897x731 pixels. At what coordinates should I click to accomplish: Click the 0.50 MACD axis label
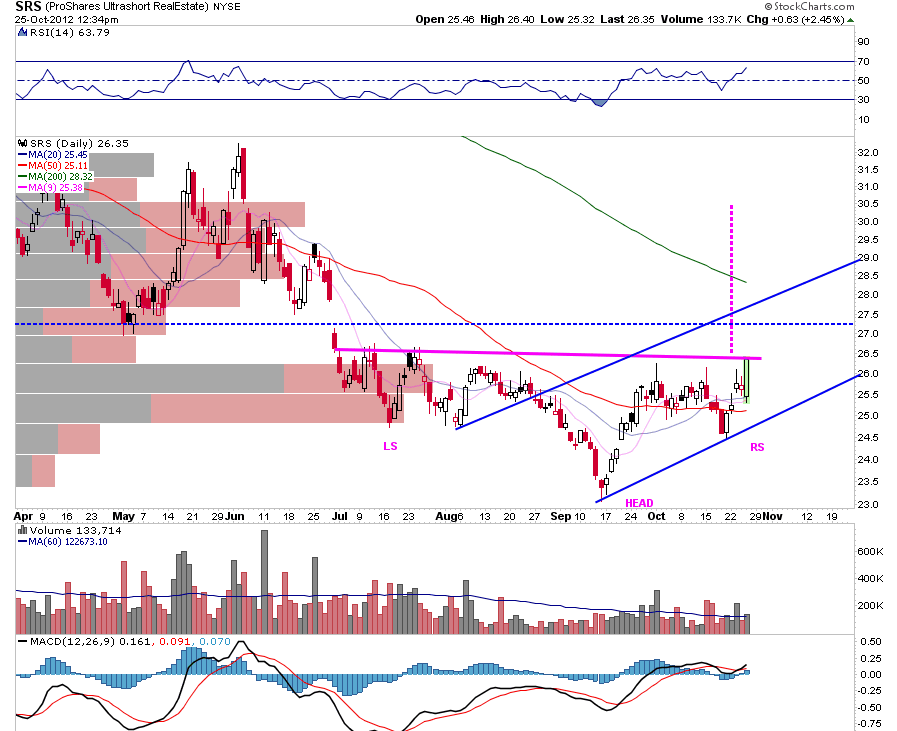[871, 642]
